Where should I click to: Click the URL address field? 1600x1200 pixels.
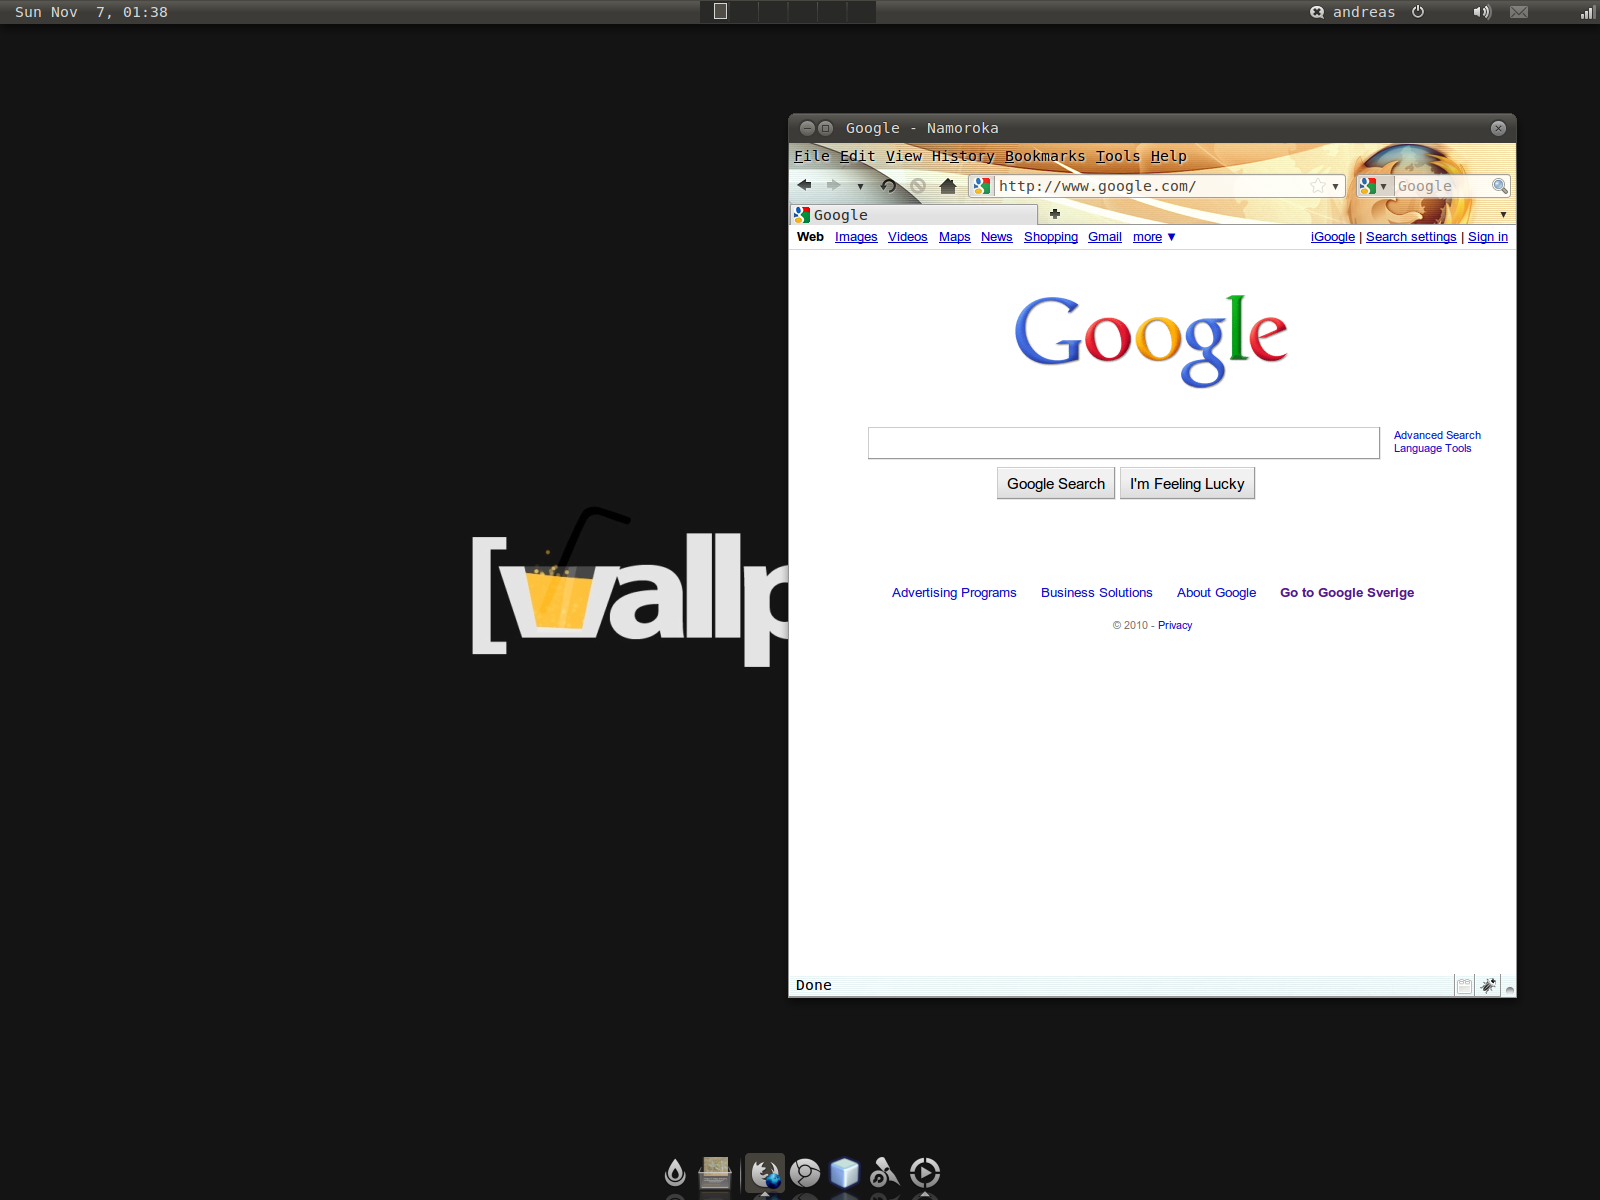click(x=1150, y=186)
